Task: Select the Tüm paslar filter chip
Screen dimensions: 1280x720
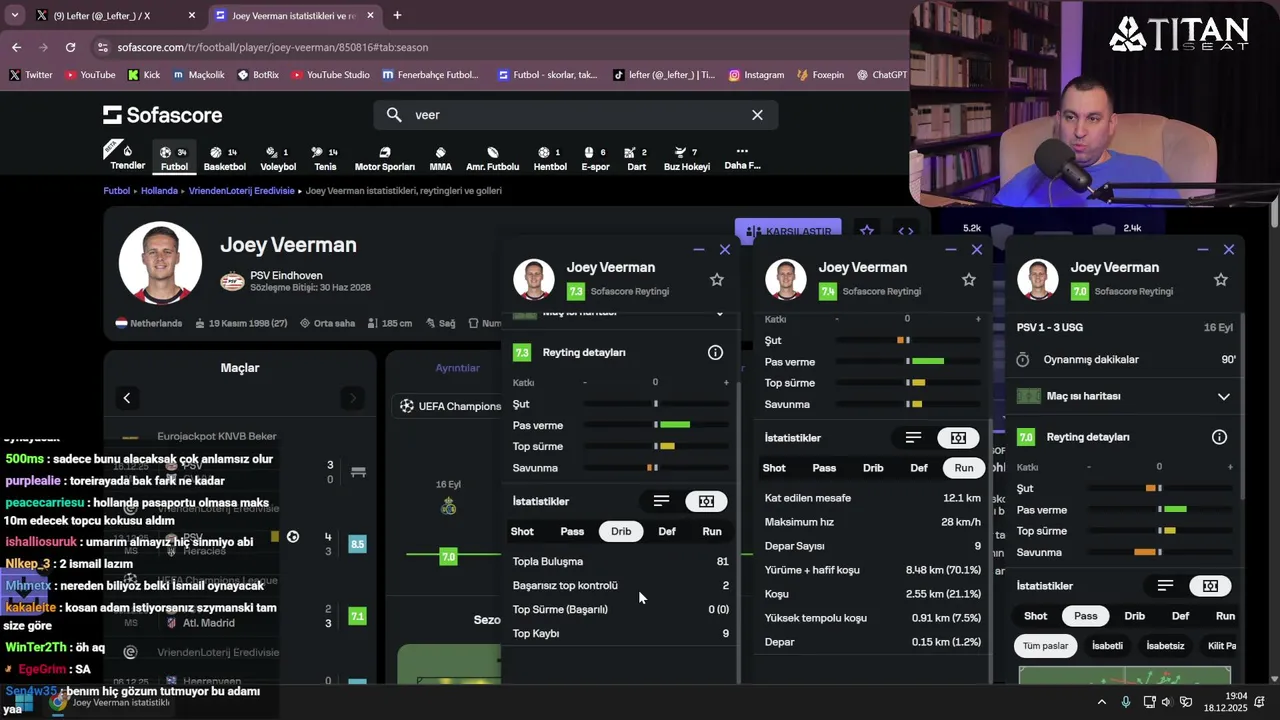Action: [1045, 646]
